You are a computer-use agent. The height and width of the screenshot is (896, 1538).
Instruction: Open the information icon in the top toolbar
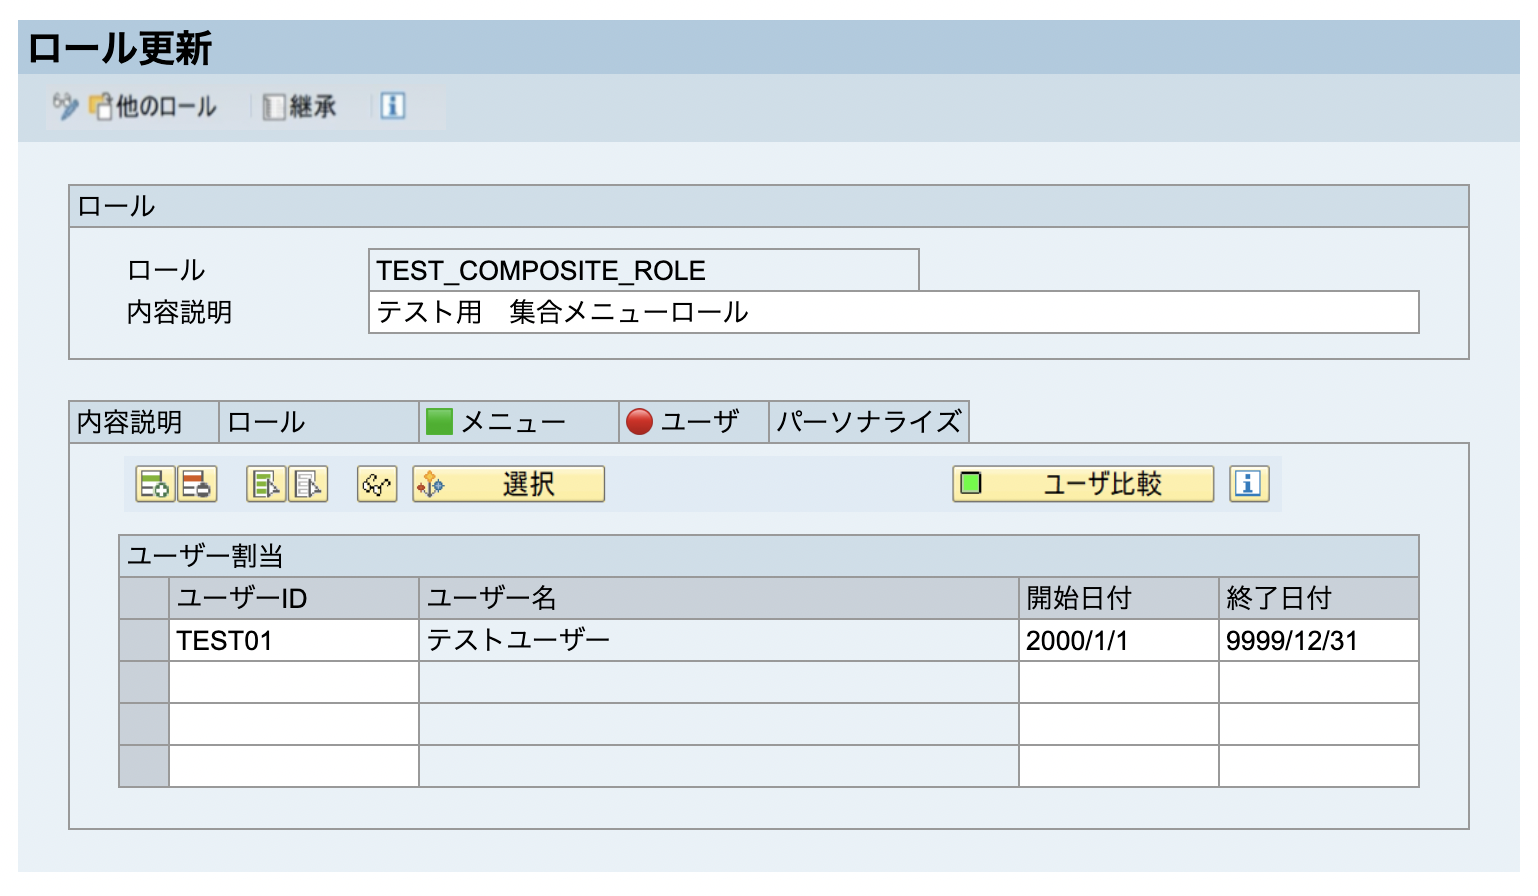click(391, 105)
